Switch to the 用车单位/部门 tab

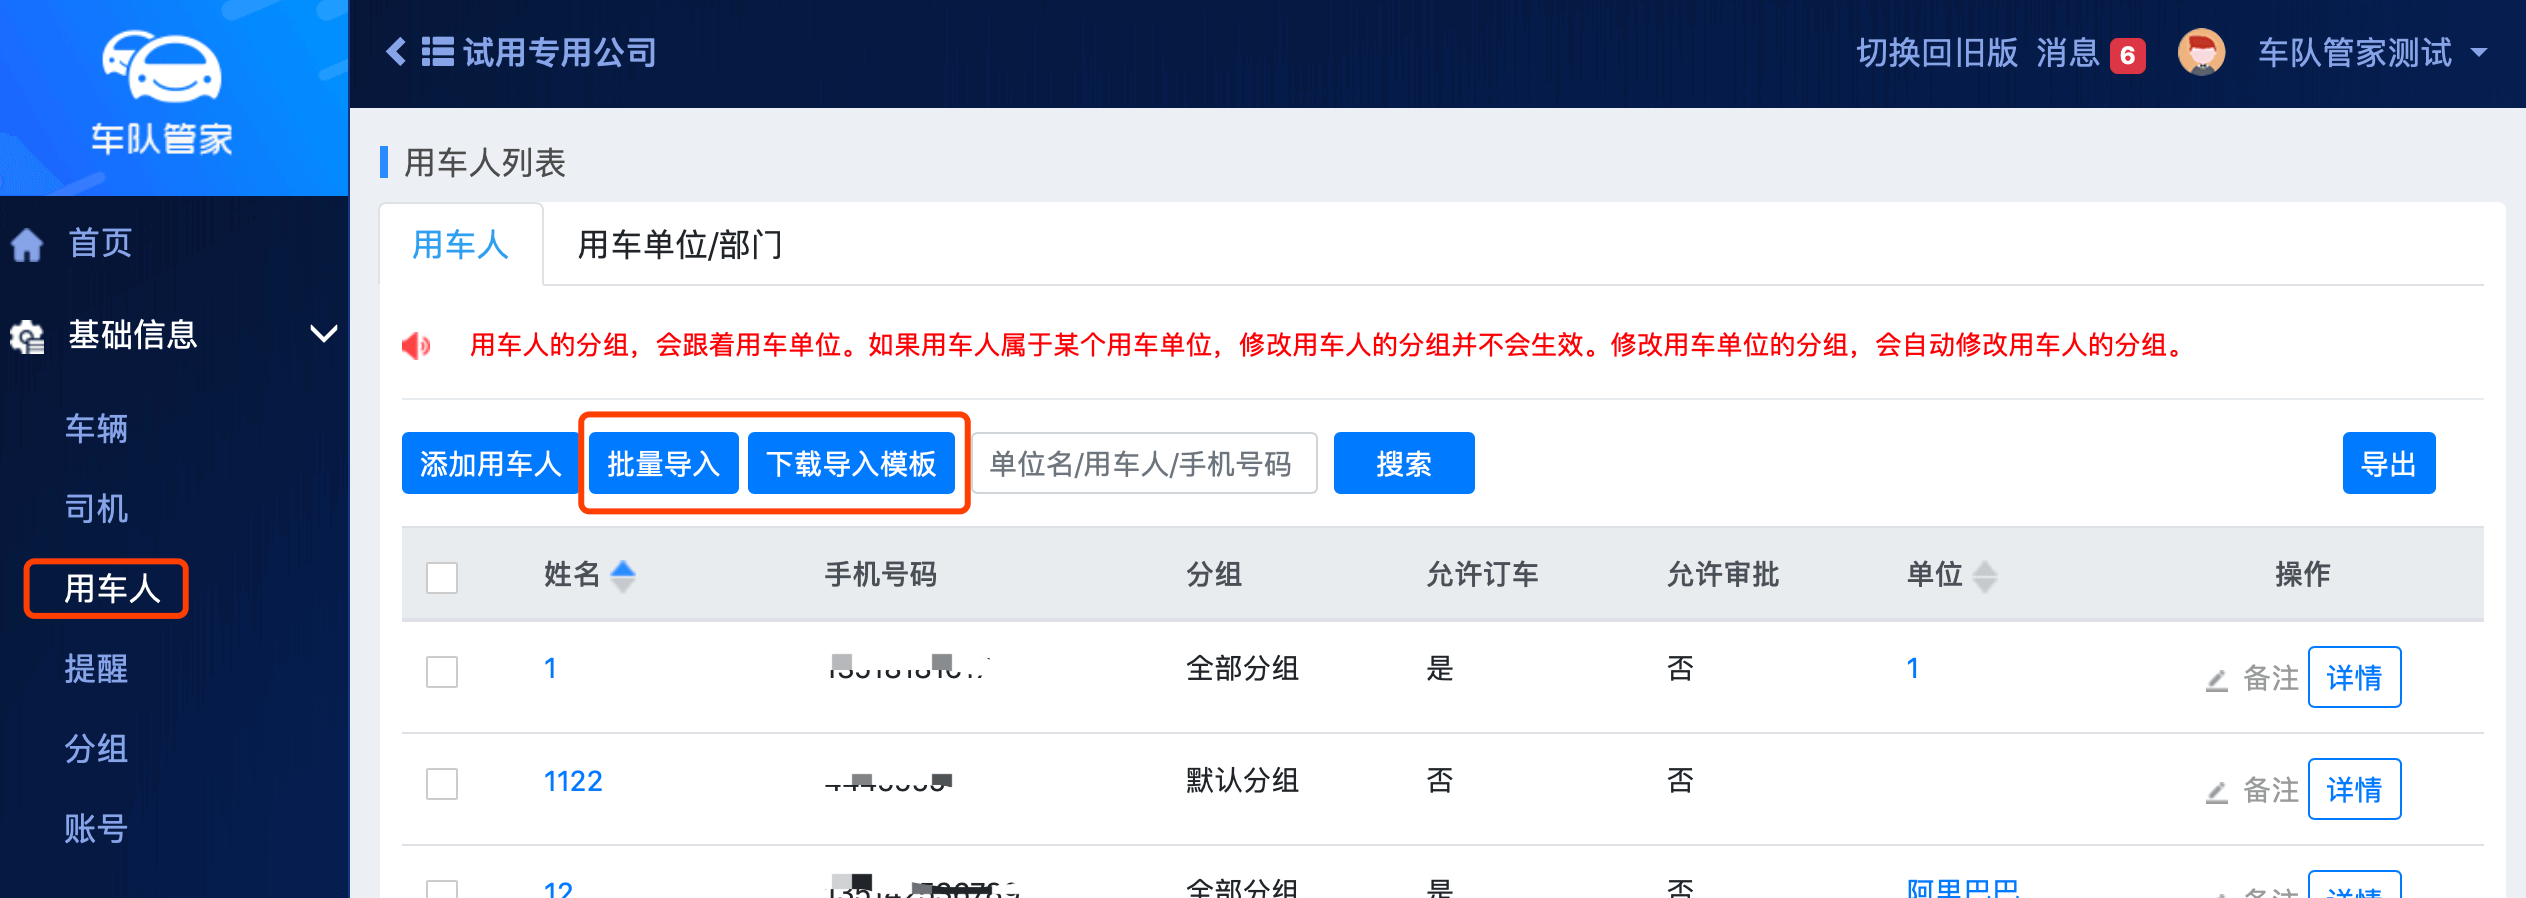[680, 245]
